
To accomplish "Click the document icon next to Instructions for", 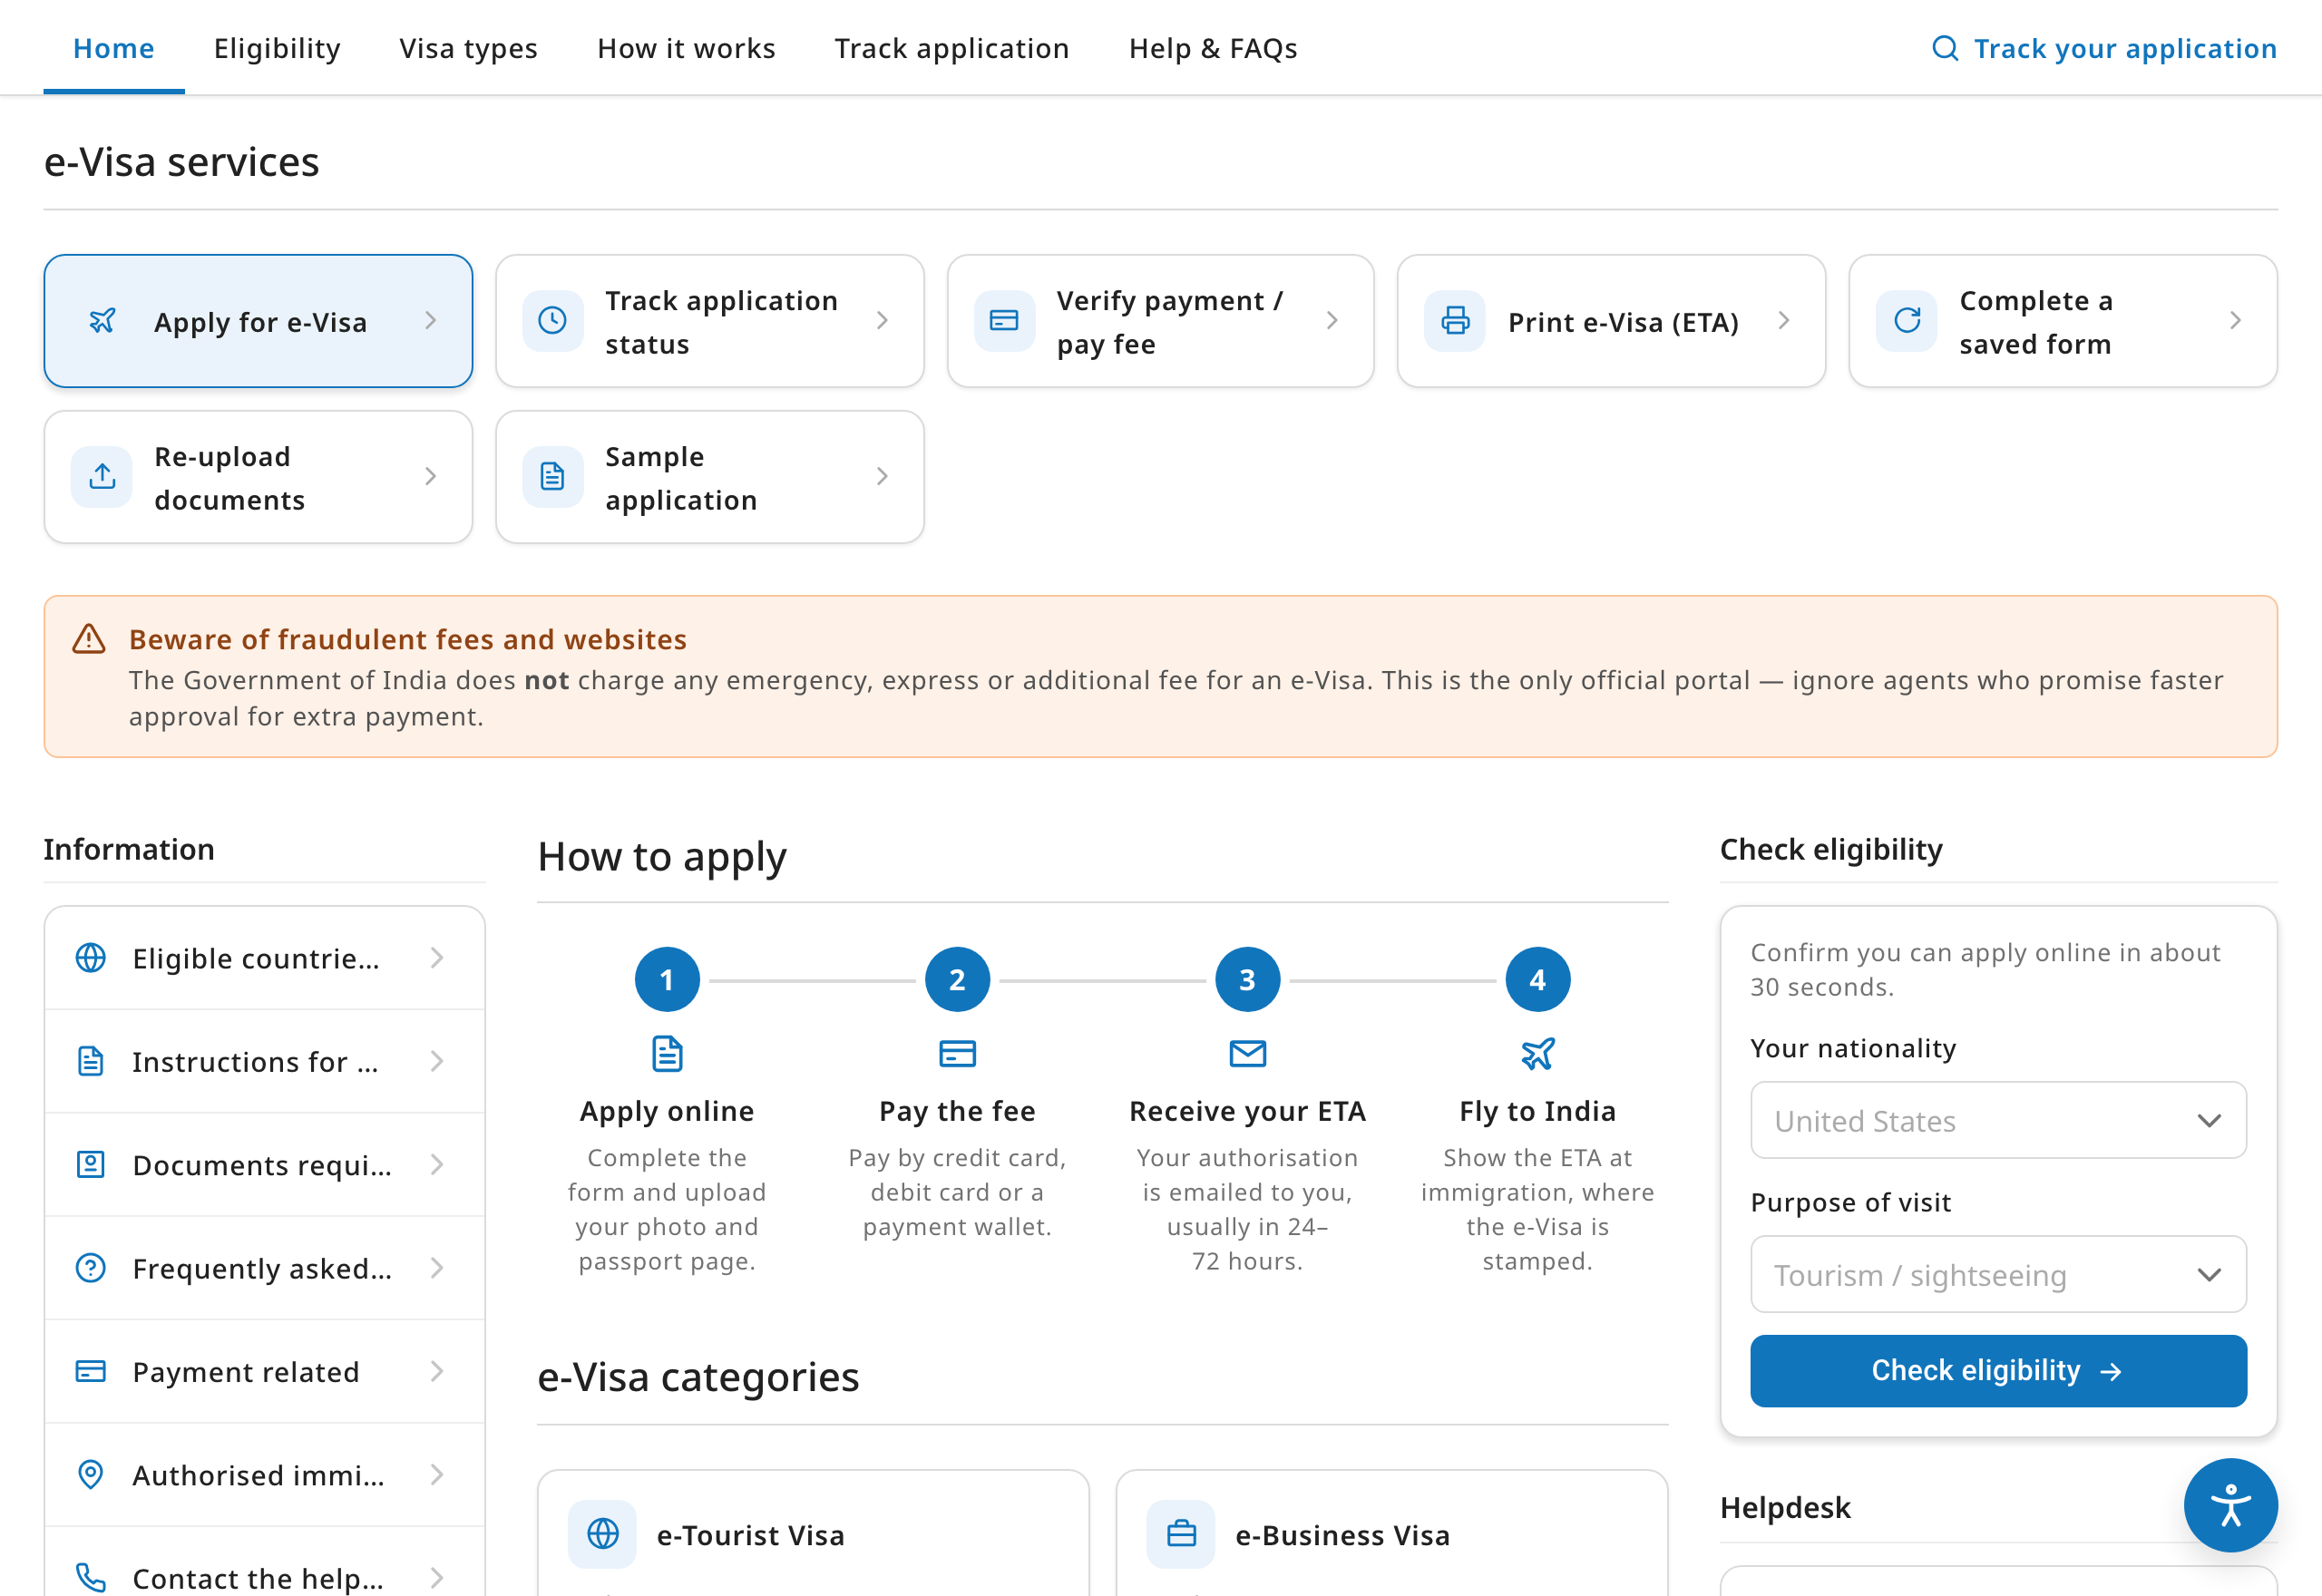I will click(x=91, y=1061).
